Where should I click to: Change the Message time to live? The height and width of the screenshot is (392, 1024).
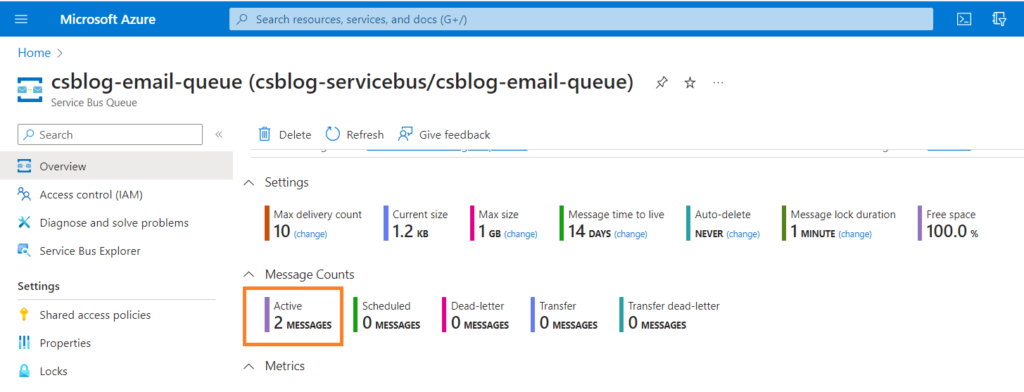coord(630,234)
